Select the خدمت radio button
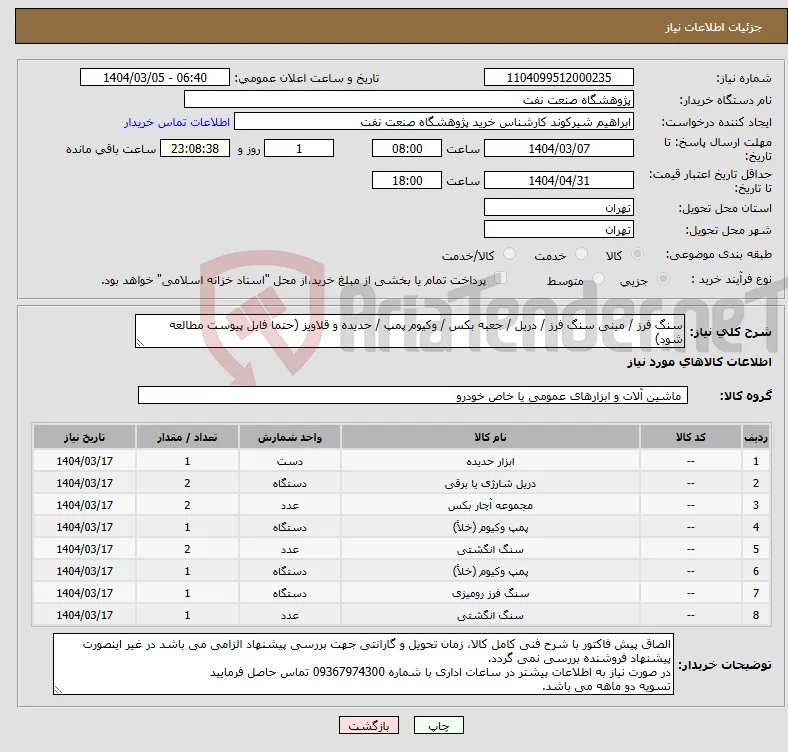Viewport: 788px width, 752px height. click(581, 254)
